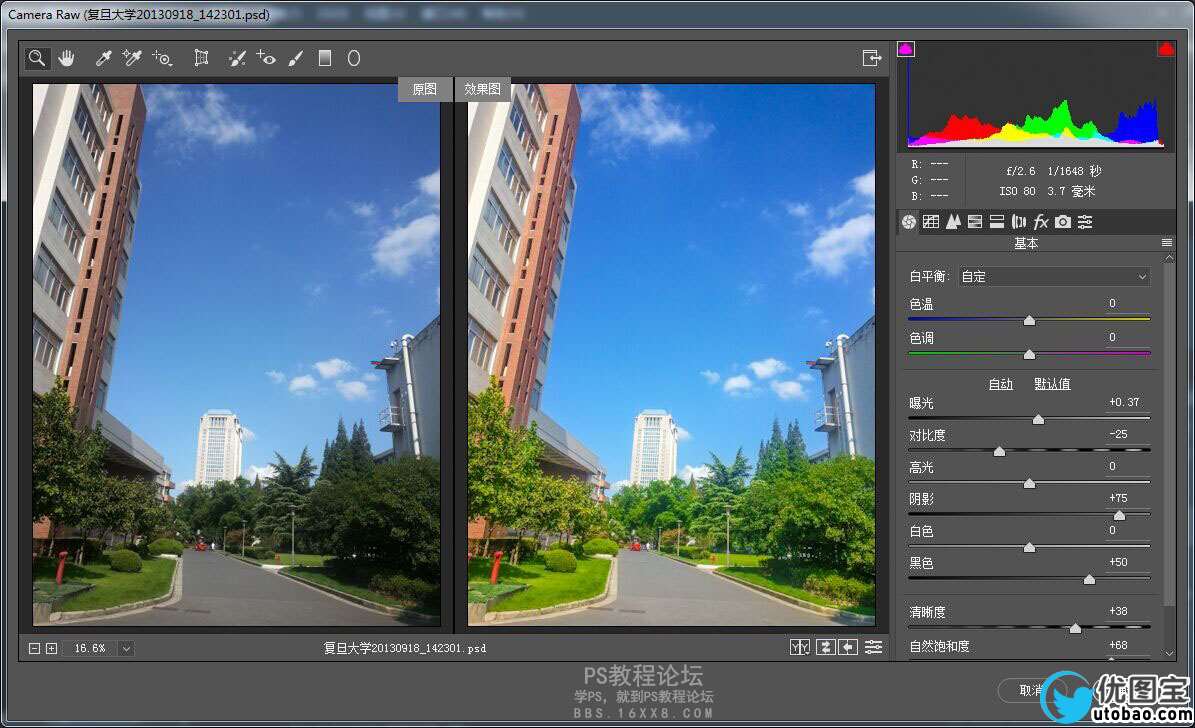The image size is (1195, 728).
Task: Click the 自然饱和度 value field +68
Action: tap(1126, 645)
